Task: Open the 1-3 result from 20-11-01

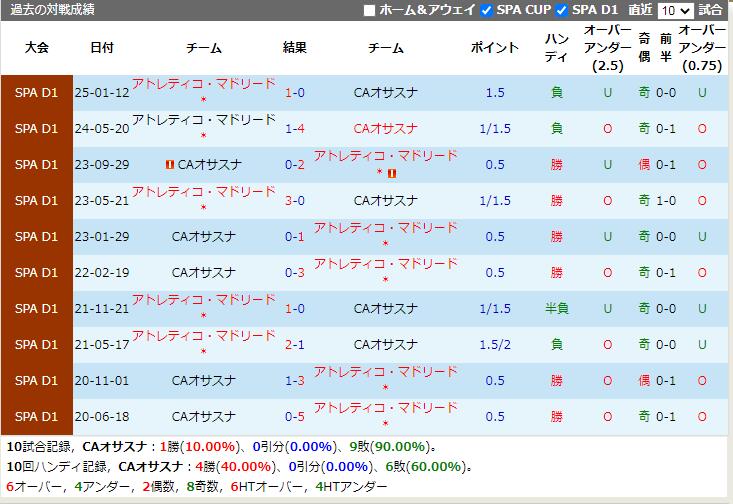Action: 295,381
